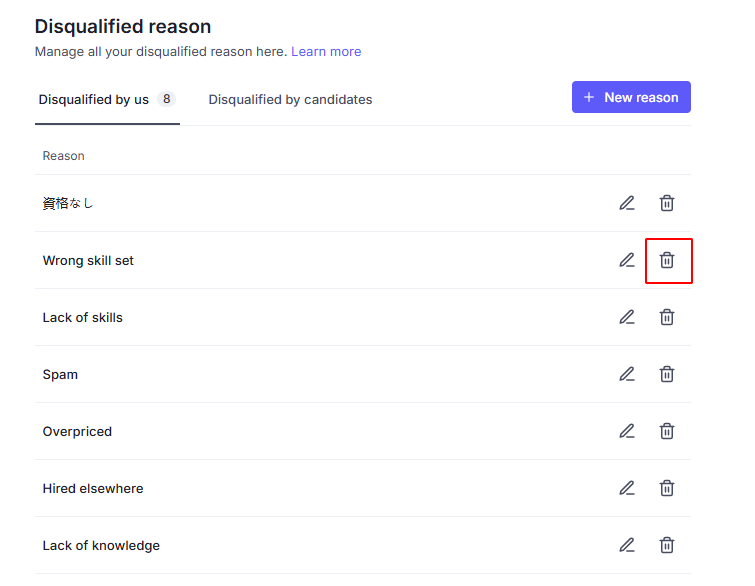Click the Reason column header
The height and width of the screenshot is (586, 755).
click(x=64, y=156)
